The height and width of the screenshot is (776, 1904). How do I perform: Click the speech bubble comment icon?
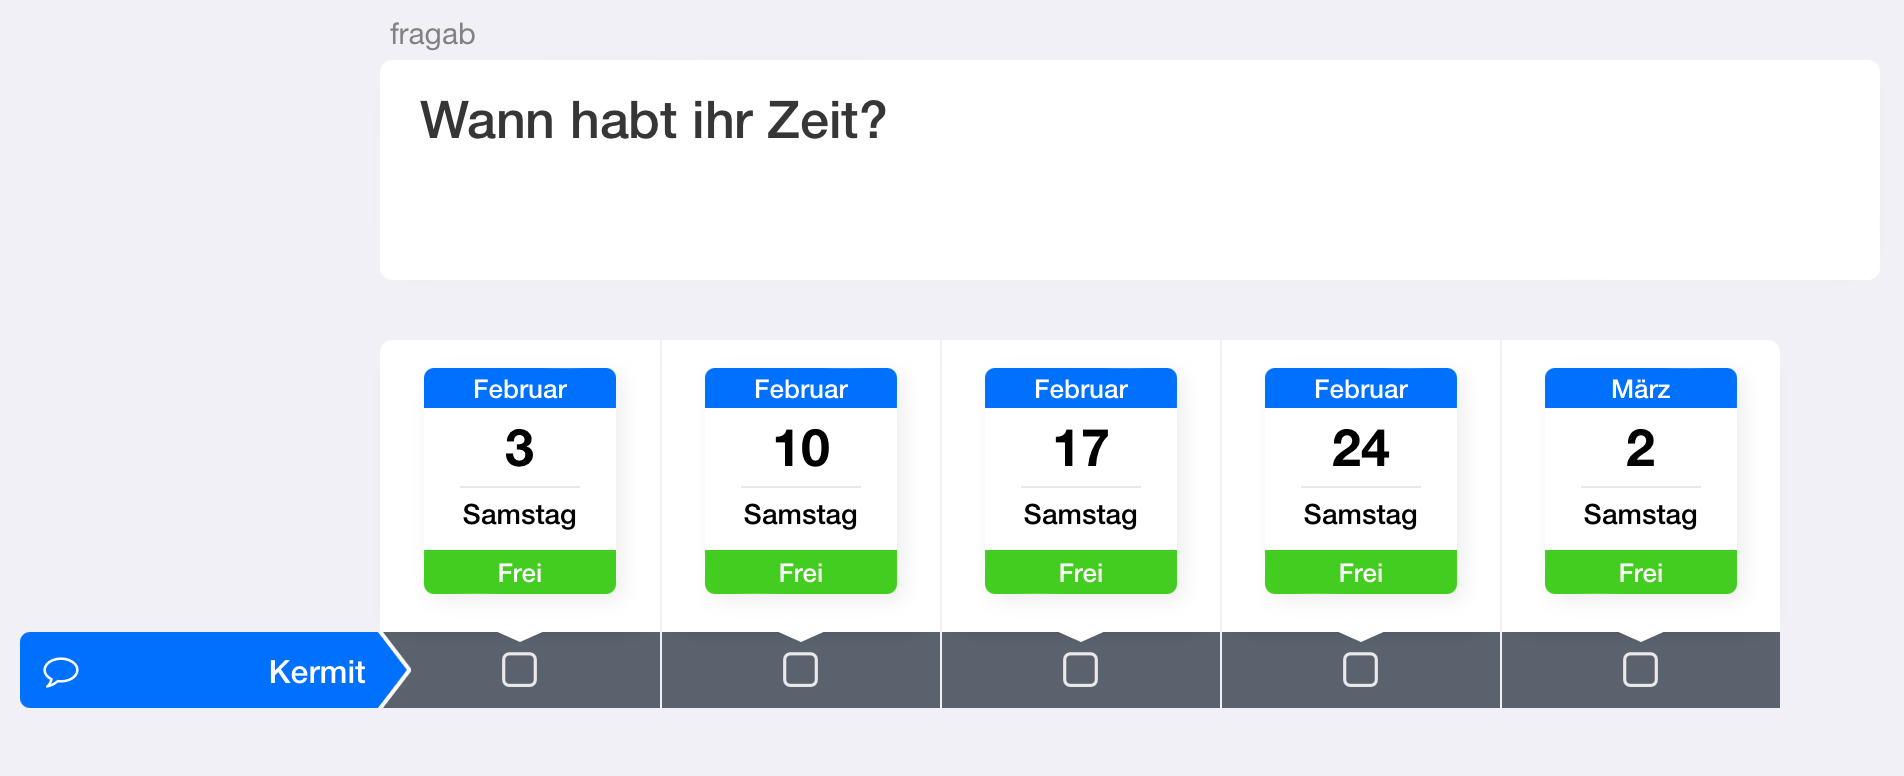[x=61, y=671]
